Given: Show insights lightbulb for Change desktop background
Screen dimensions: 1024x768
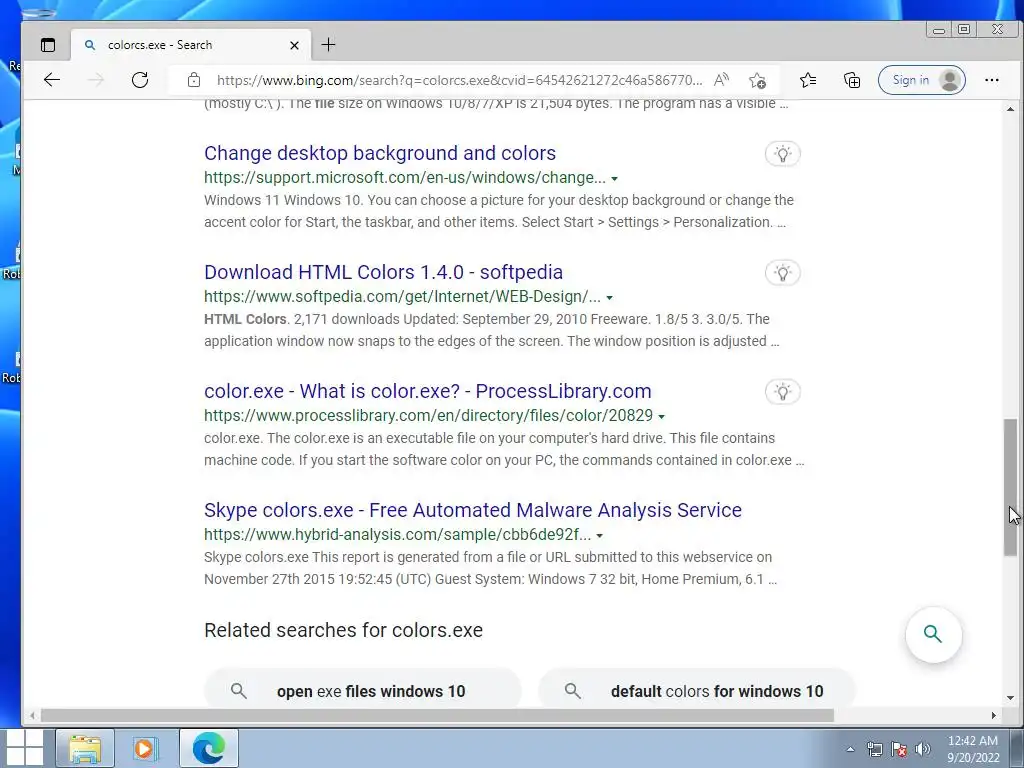Looking at the screenshot, I should (x=782, y=154).
